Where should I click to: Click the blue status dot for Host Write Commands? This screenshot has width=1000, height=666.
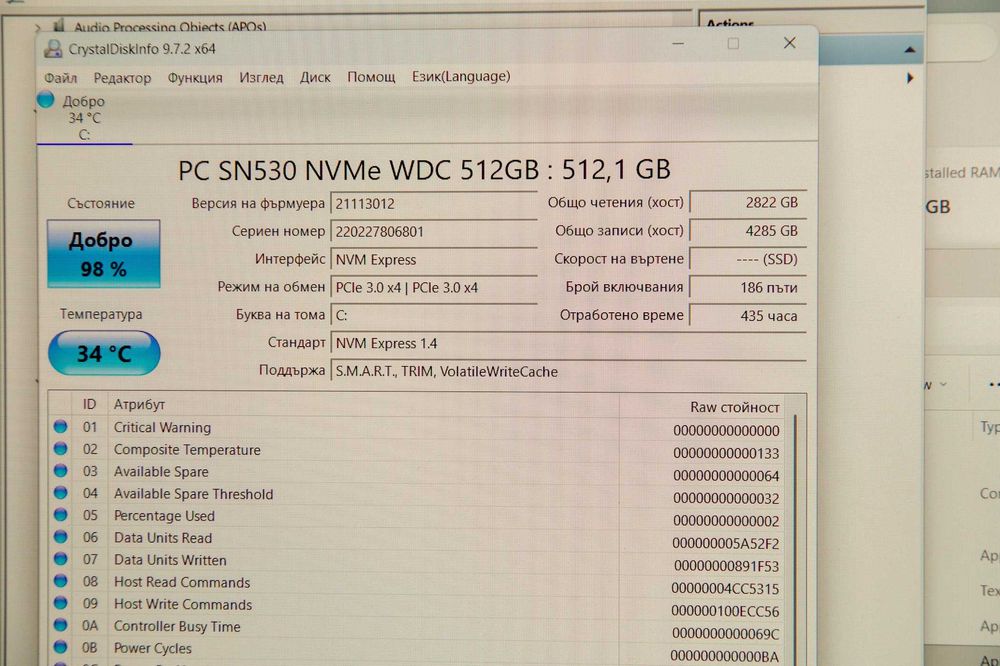61,603
